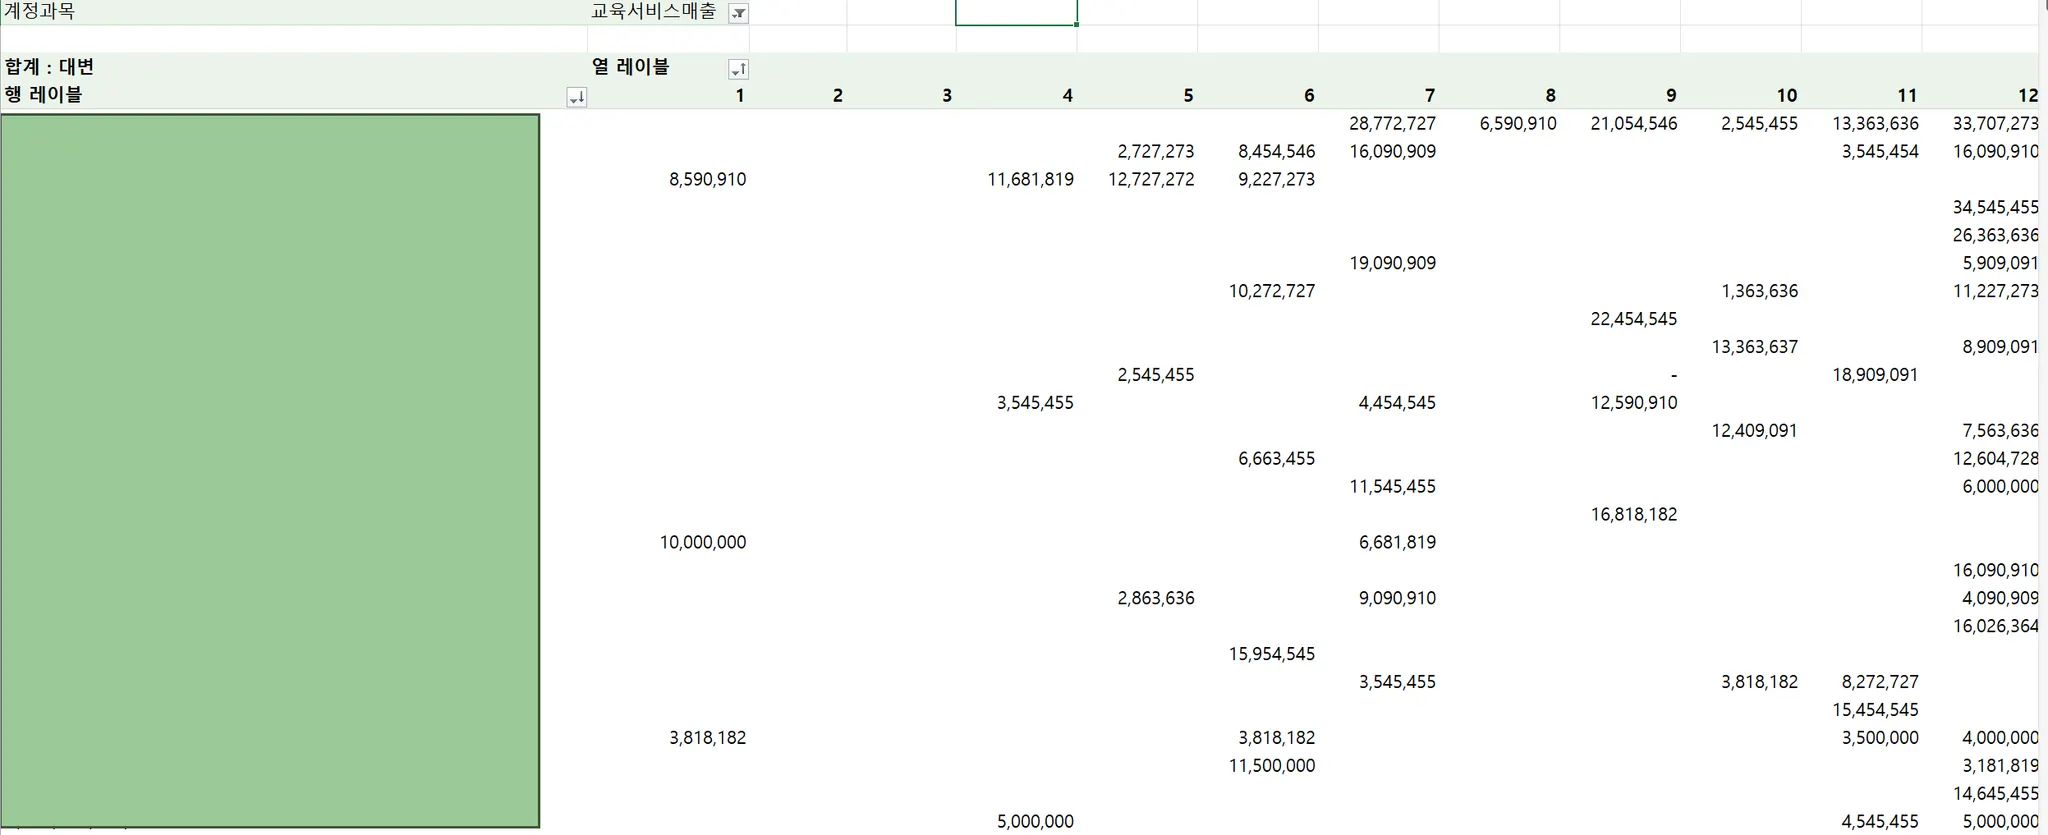Screen dimensions: 2048x835
Task: Click the cell with value 13,363,636
Action: click(1875, 124)
